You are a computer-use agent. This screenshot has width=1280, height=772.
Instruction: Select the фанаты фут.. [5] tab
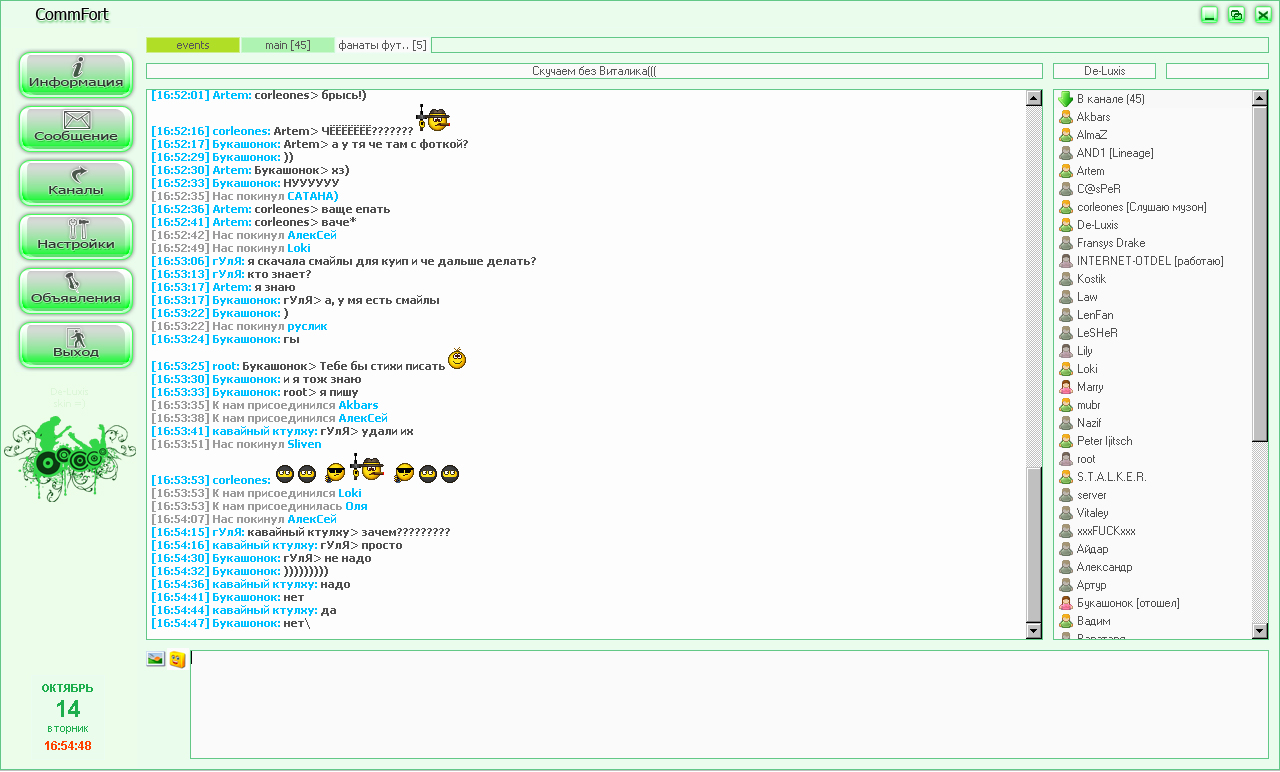[382, 45]
